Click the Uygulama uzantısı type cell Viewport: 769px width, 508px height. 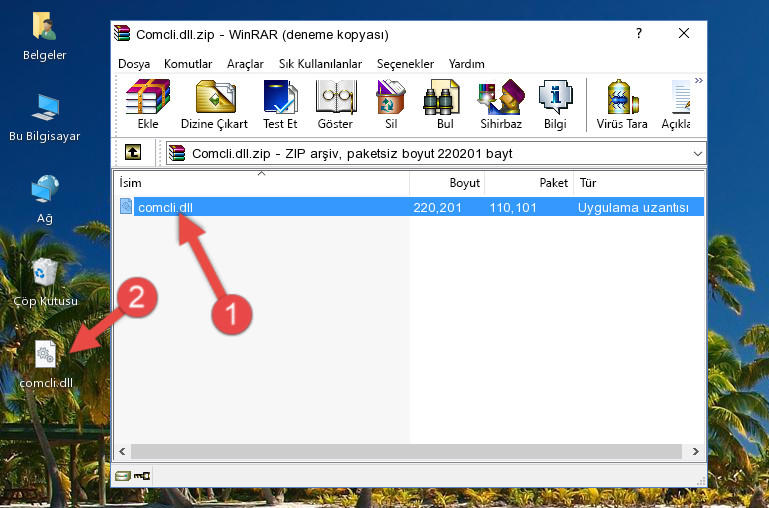point(633,207)
